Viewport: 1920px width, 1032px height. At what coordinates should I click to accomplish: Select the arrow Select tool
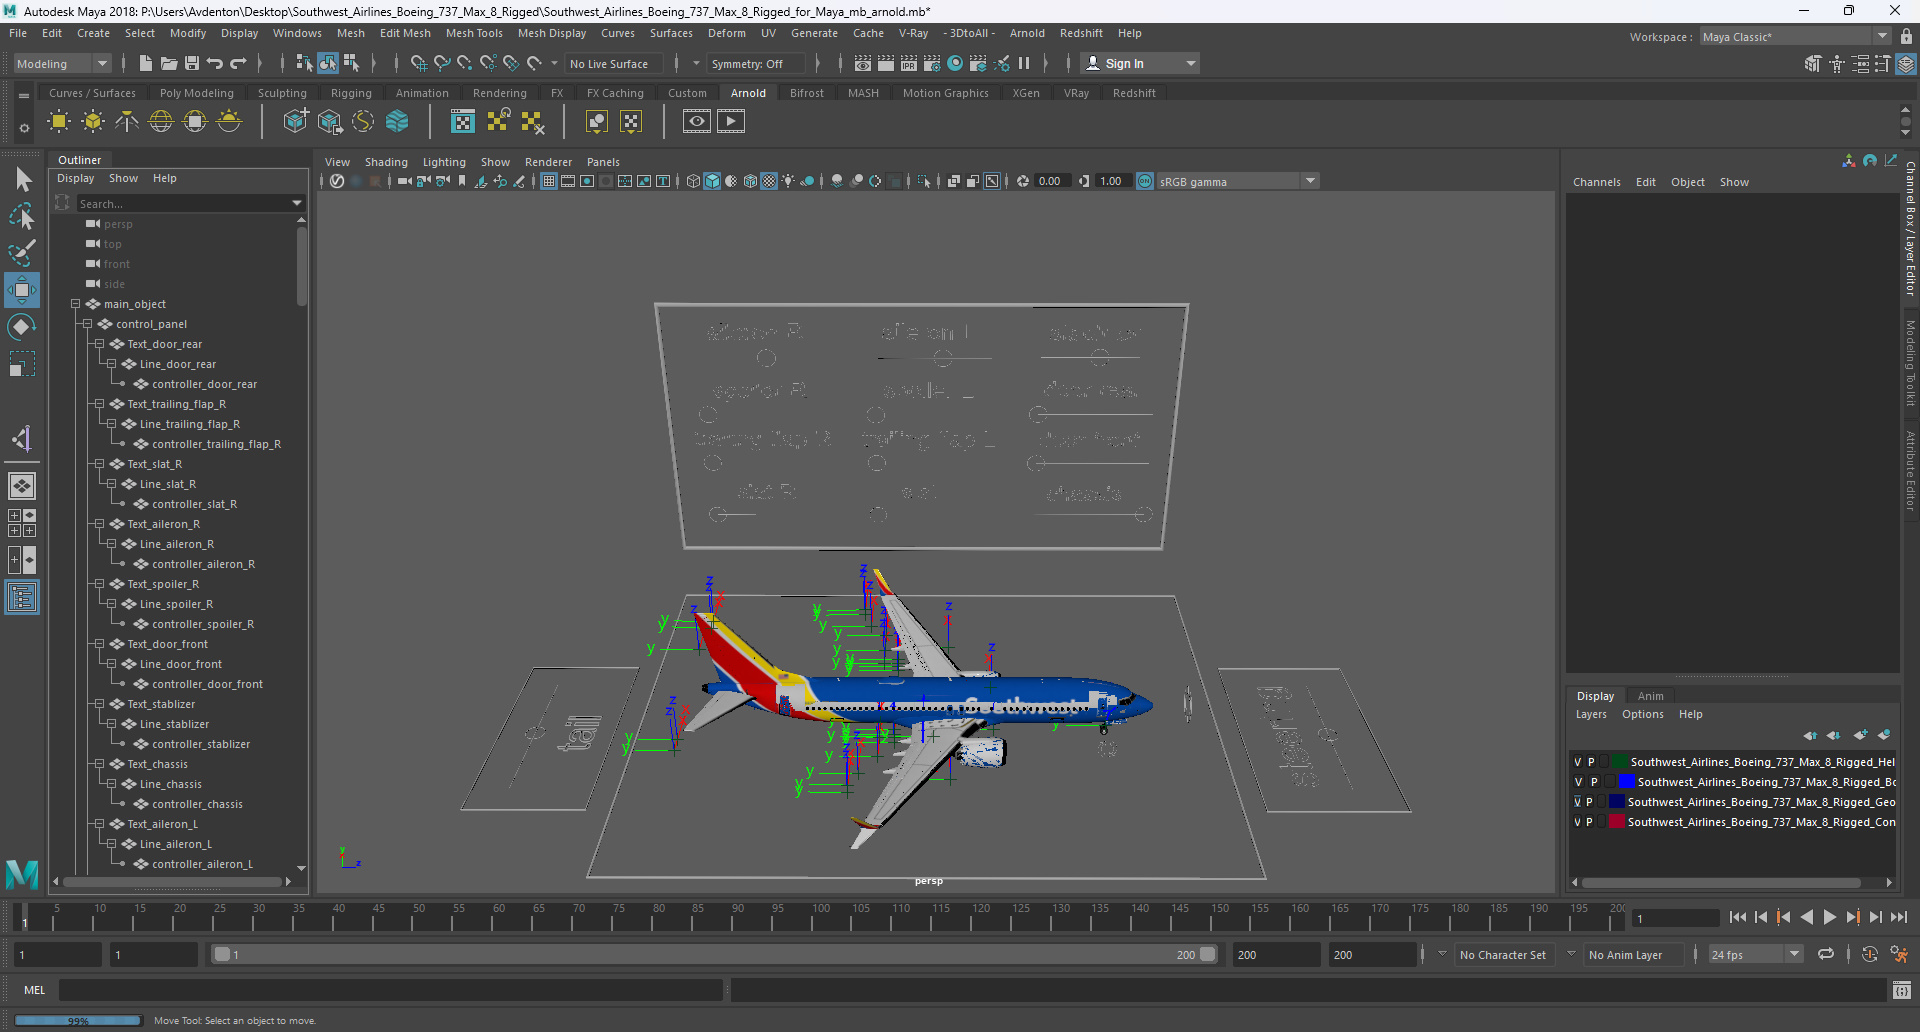coord(22,180)
